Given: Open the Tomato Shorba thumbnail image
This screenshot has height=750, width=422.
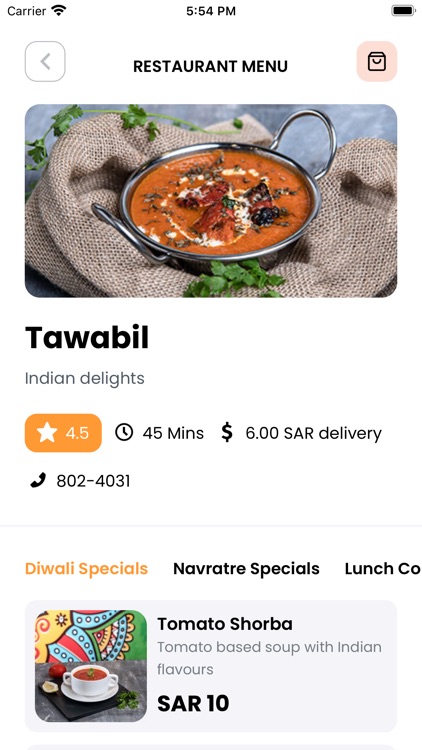Looking at the screenshot, I should (91, 666).
